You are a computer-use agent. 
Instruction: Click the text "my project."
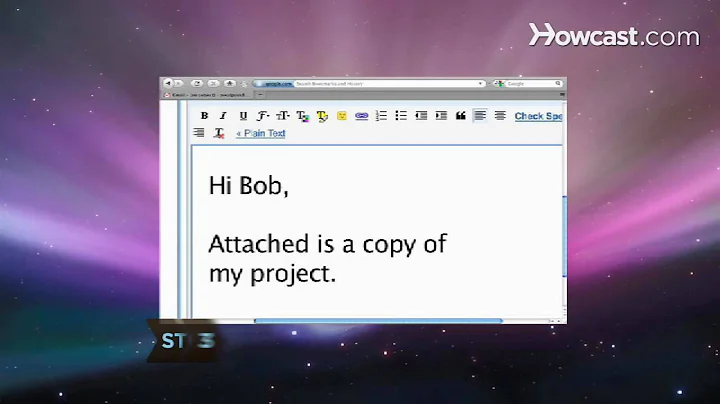click(x=272, y=274)
